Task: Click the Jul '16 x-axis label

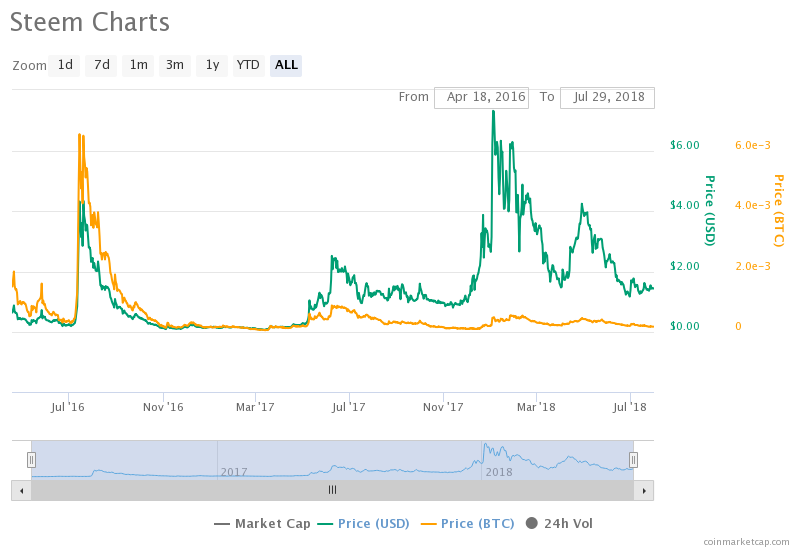Action: tap(68, 407)
